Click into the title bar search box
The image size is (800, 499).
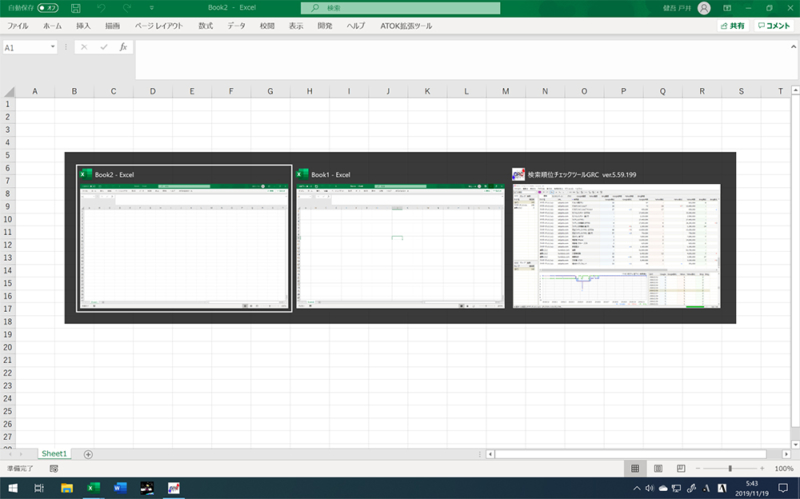(x=400, y=8)
